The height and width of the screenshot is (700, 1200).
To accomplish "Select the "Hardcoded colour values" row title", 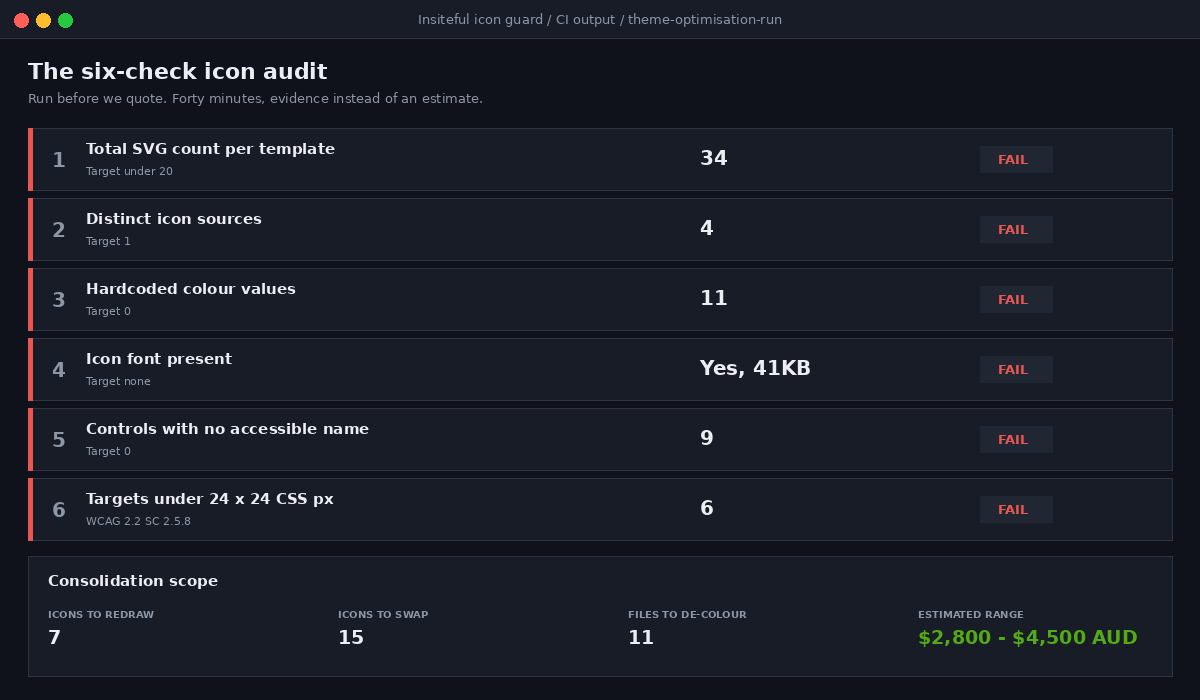I will (x=191, y=289).
